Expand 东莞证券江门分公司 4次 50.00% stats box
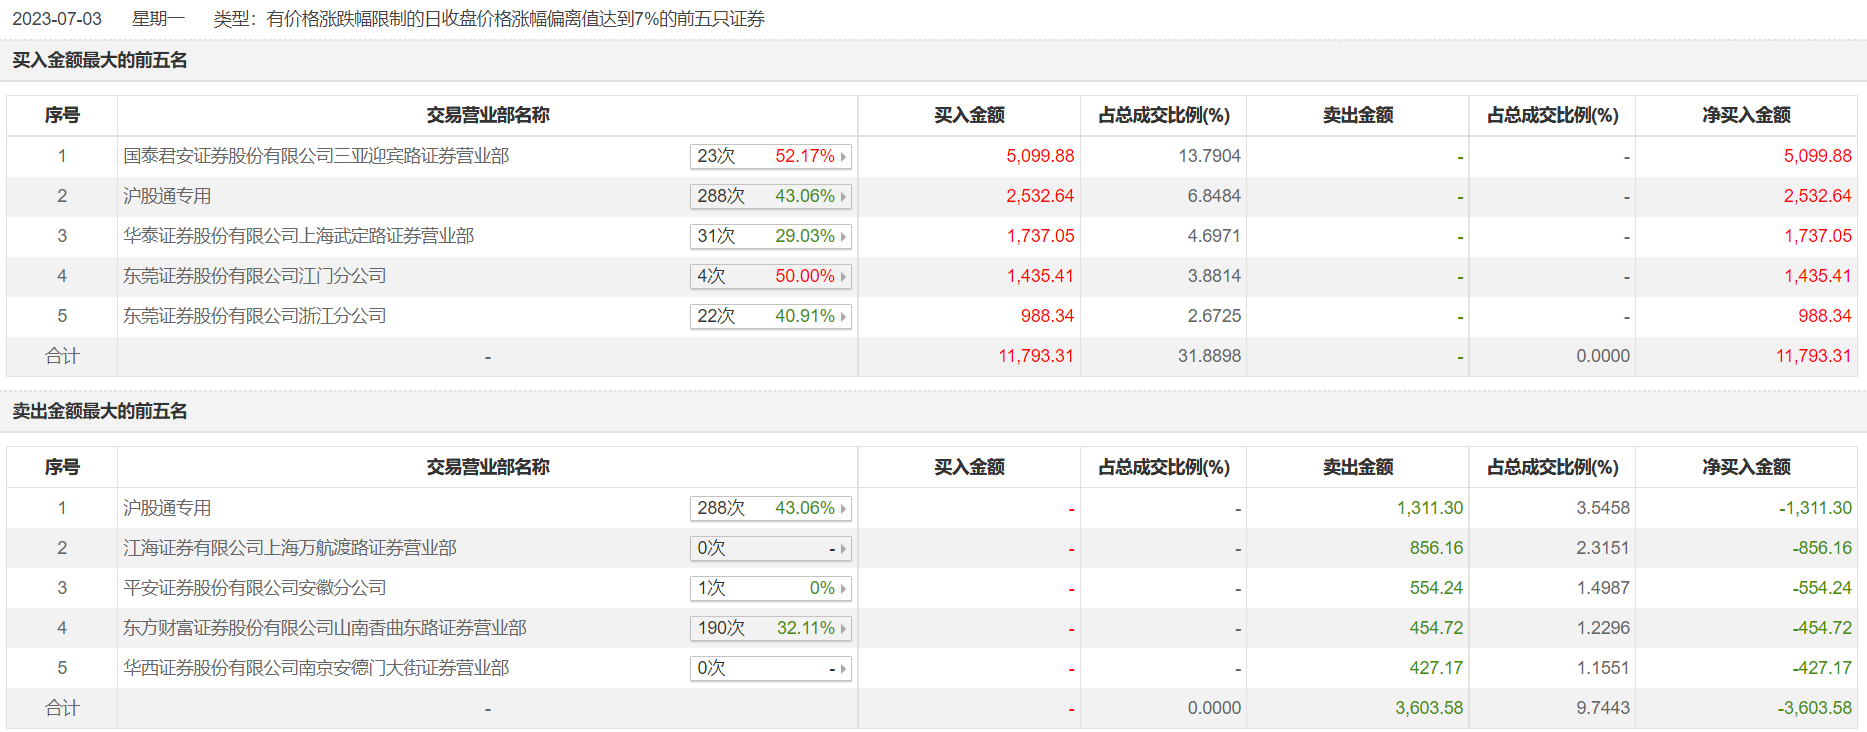Viewport: 1867px width, 732px height. [x=770, y=276]
